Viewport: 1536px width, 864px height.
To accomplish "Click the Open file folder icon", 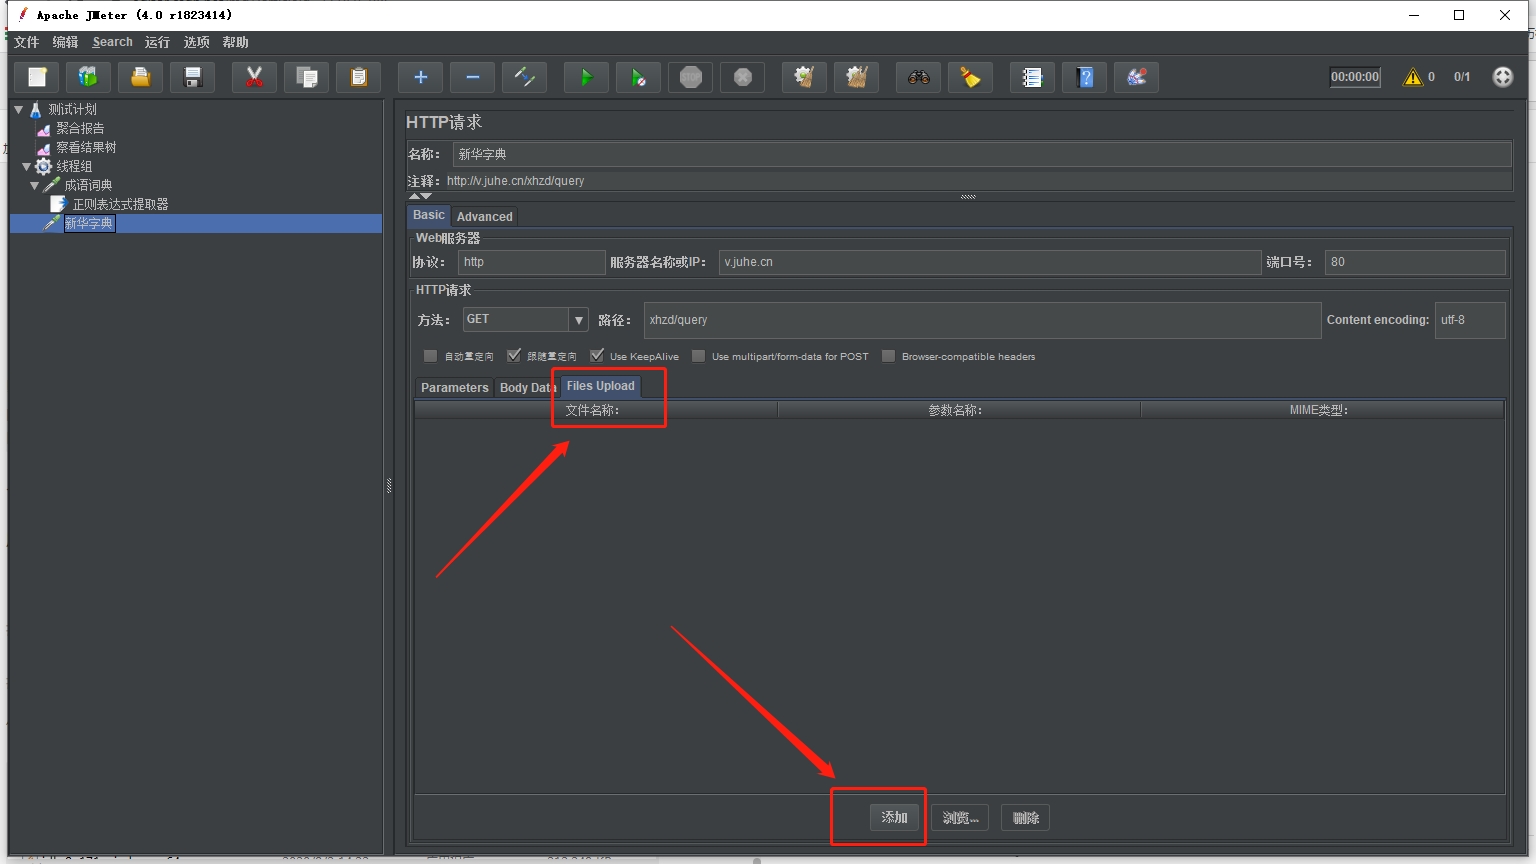I will [x=141, y=77].
